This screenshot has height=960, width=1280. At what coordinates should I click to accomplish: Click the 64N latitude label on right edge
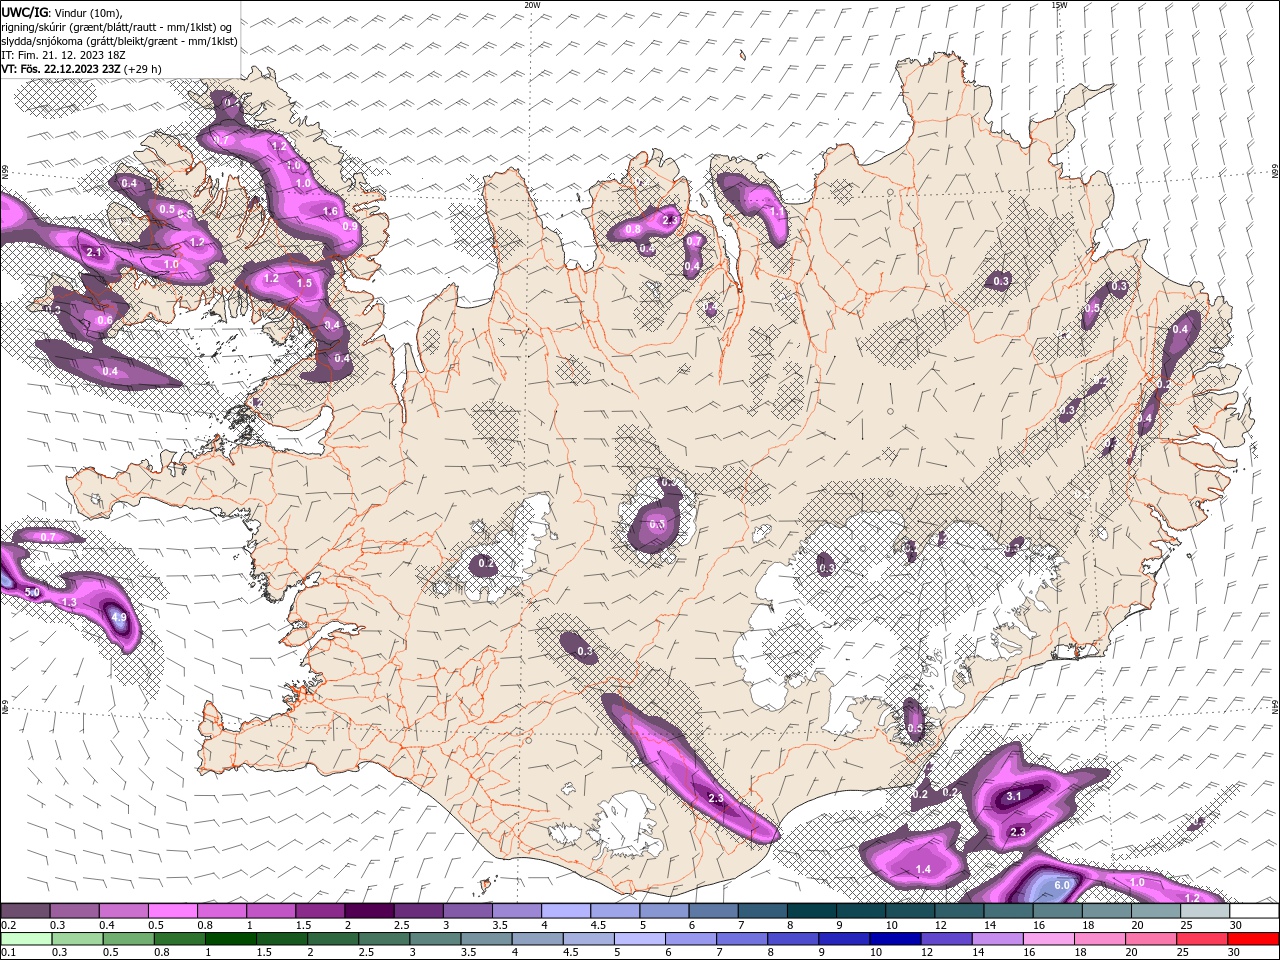(1275, 705)
